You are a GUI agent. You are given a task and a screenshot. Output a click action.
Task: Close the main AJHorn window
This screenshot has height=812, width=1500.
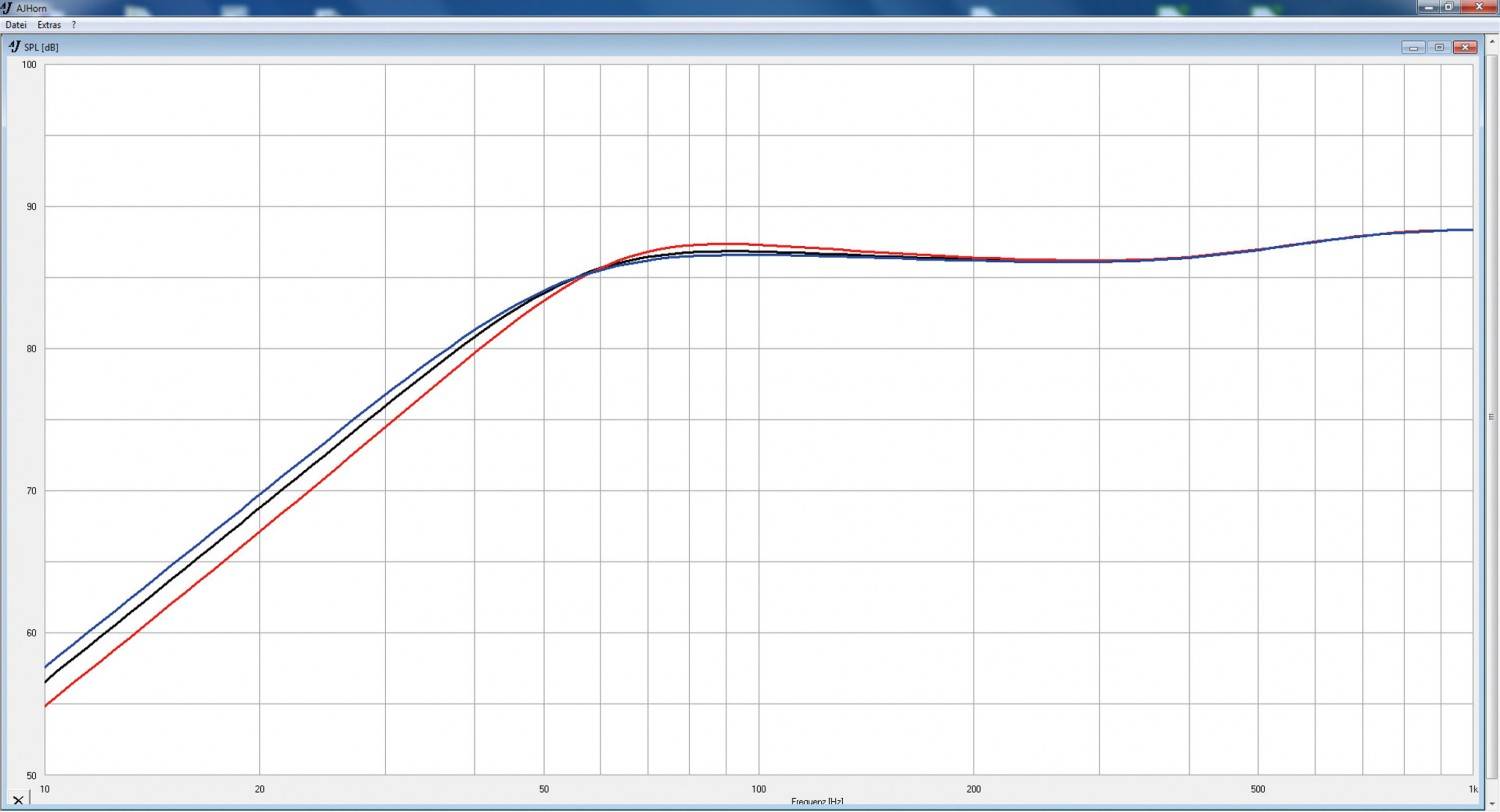click(x=1479, y=7)
